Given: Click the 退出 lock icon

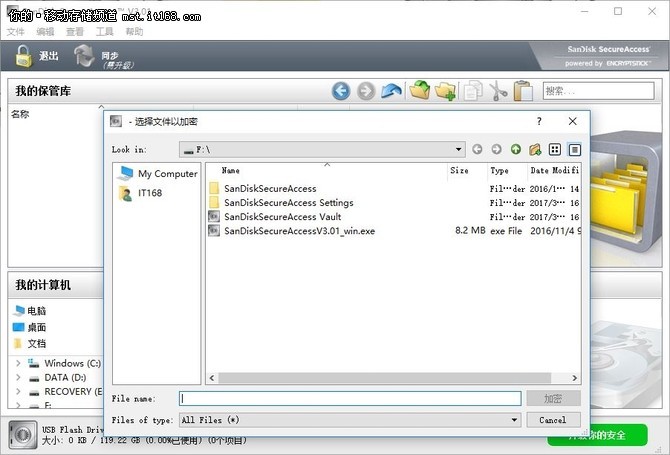Looking at the screenshot, I should (22, 57).
